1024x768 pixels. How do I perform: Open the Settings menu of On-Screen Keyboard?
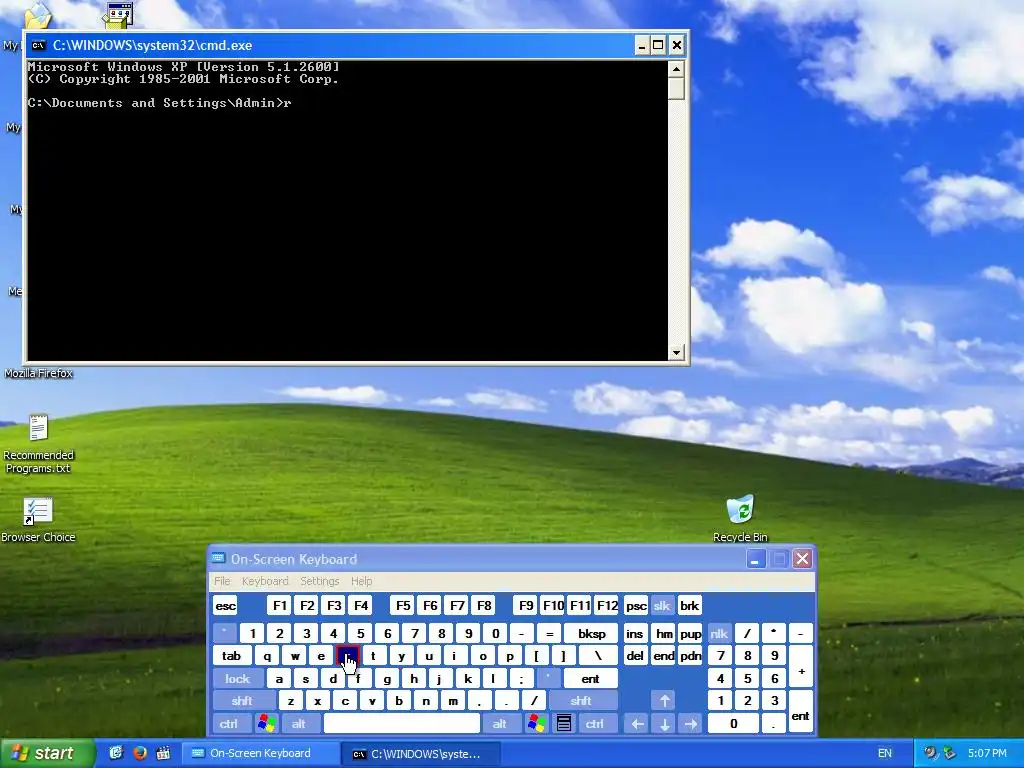coord(319,581)
